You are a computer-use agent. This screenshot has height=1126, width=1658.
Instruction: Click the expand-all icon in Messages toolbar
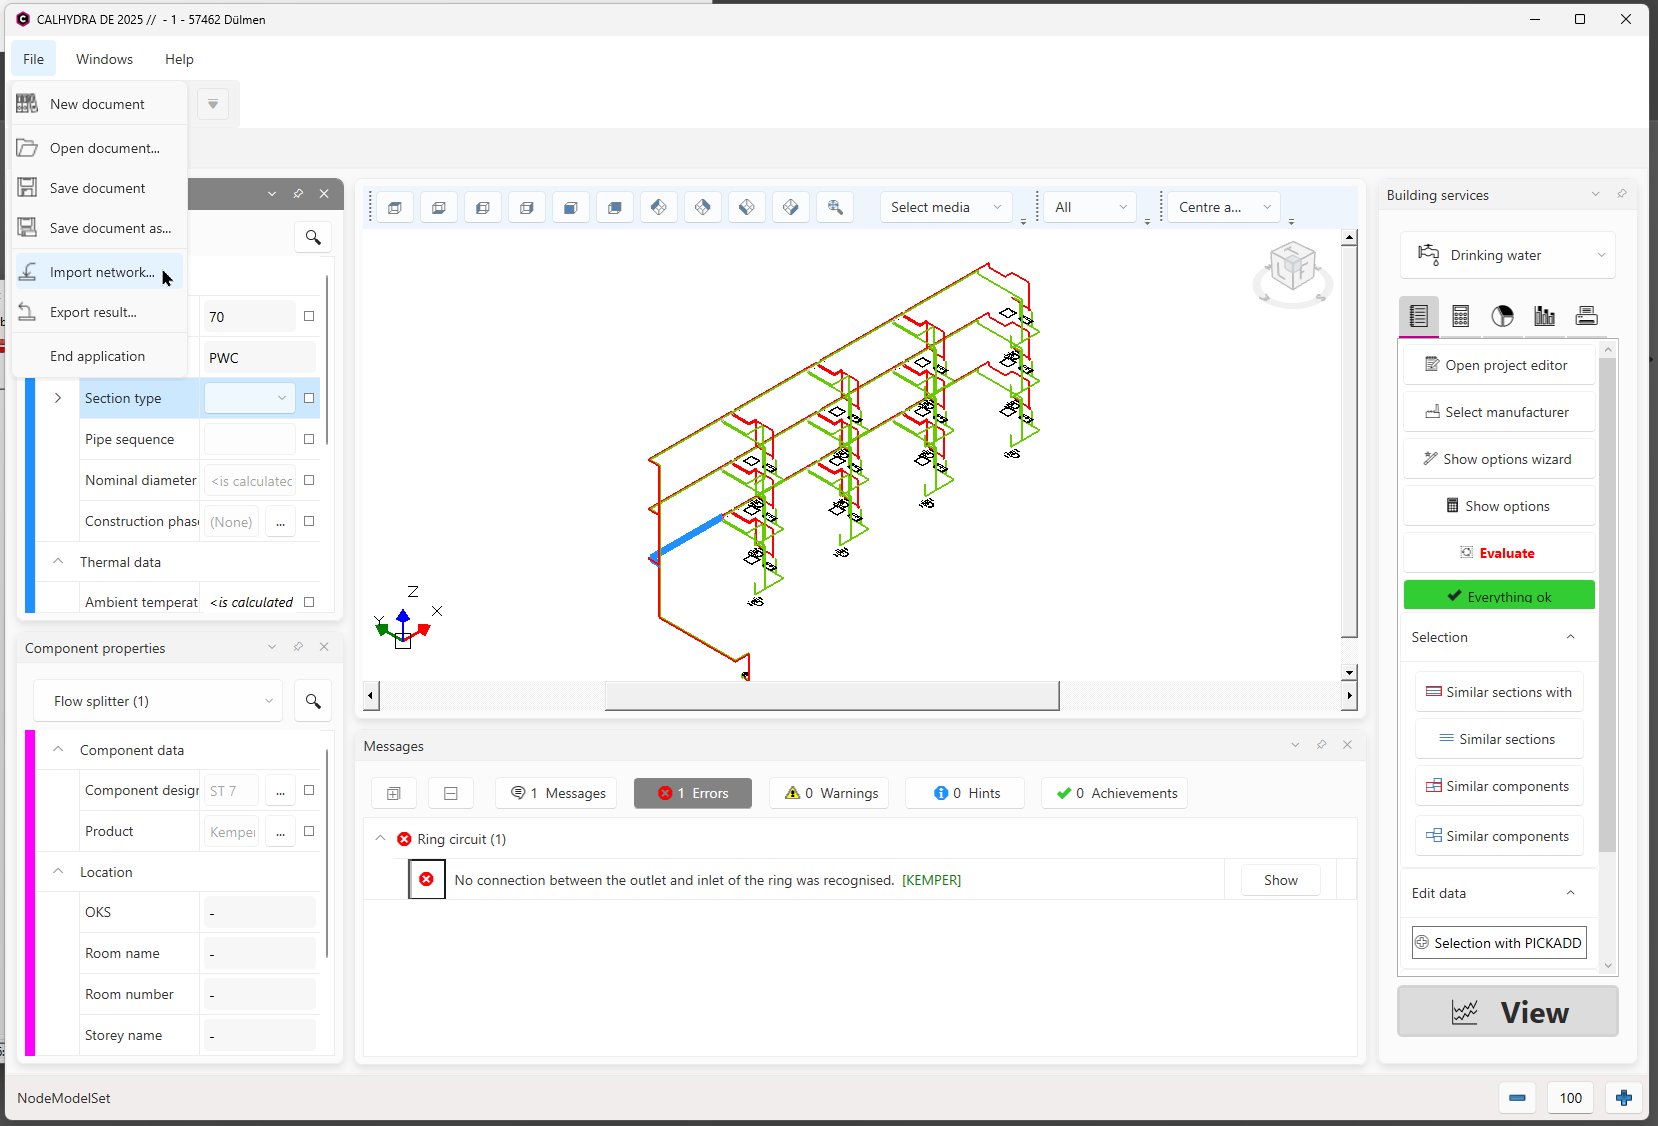(x=394, y=793)
